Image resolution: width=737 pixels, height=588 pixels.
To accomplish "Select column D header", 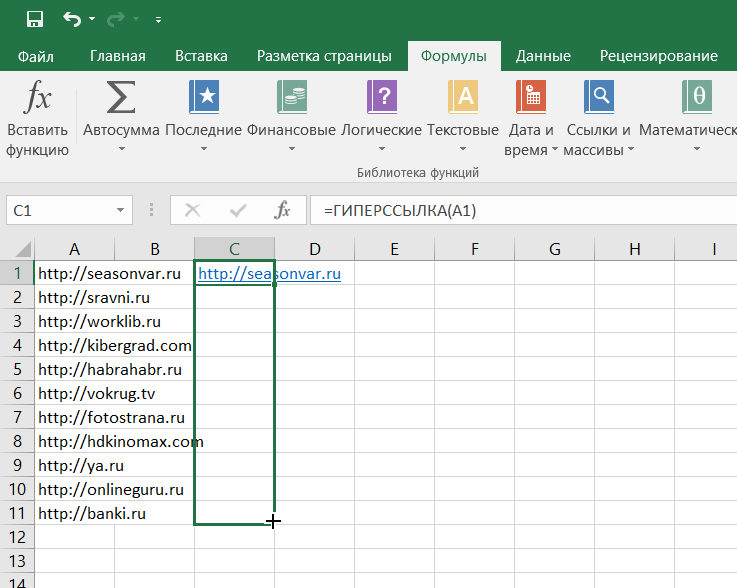I will point(314,249).
